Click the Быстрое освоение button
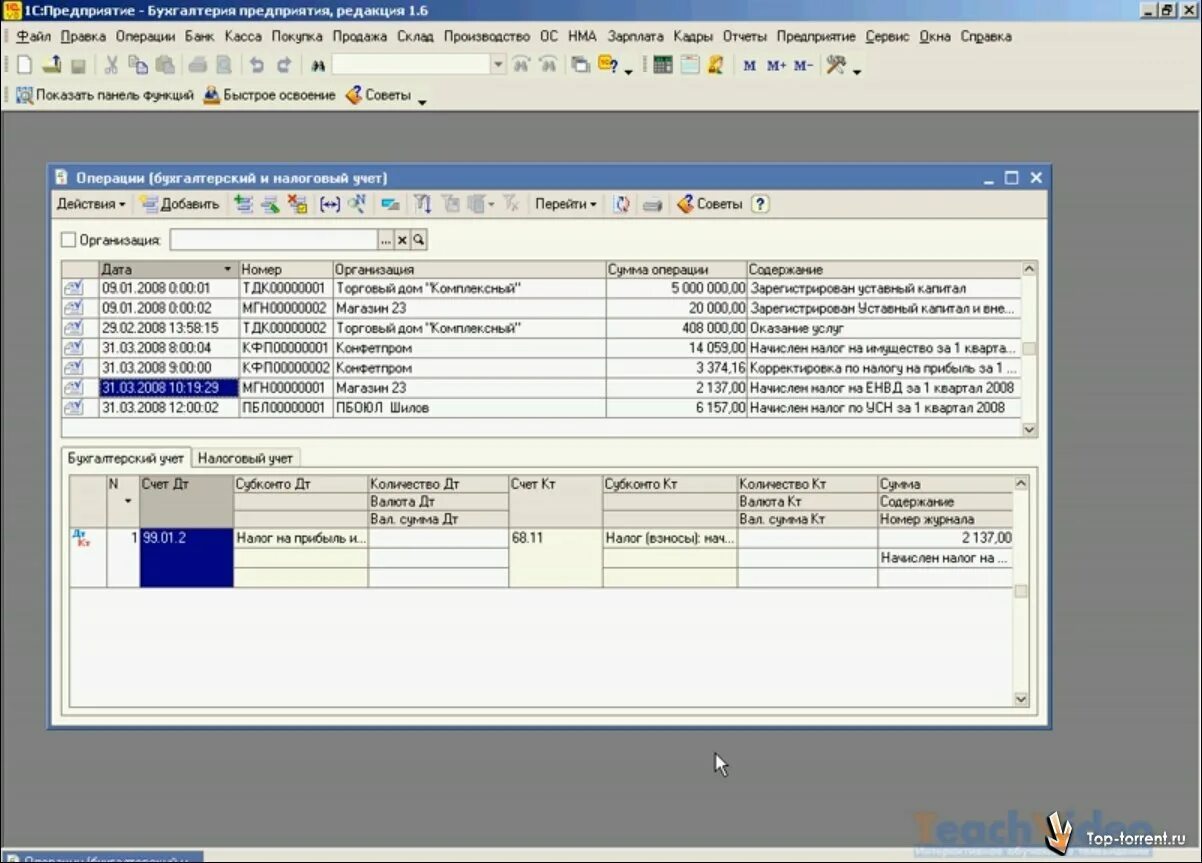The image size is (1202, 863). tap(269, 95)
